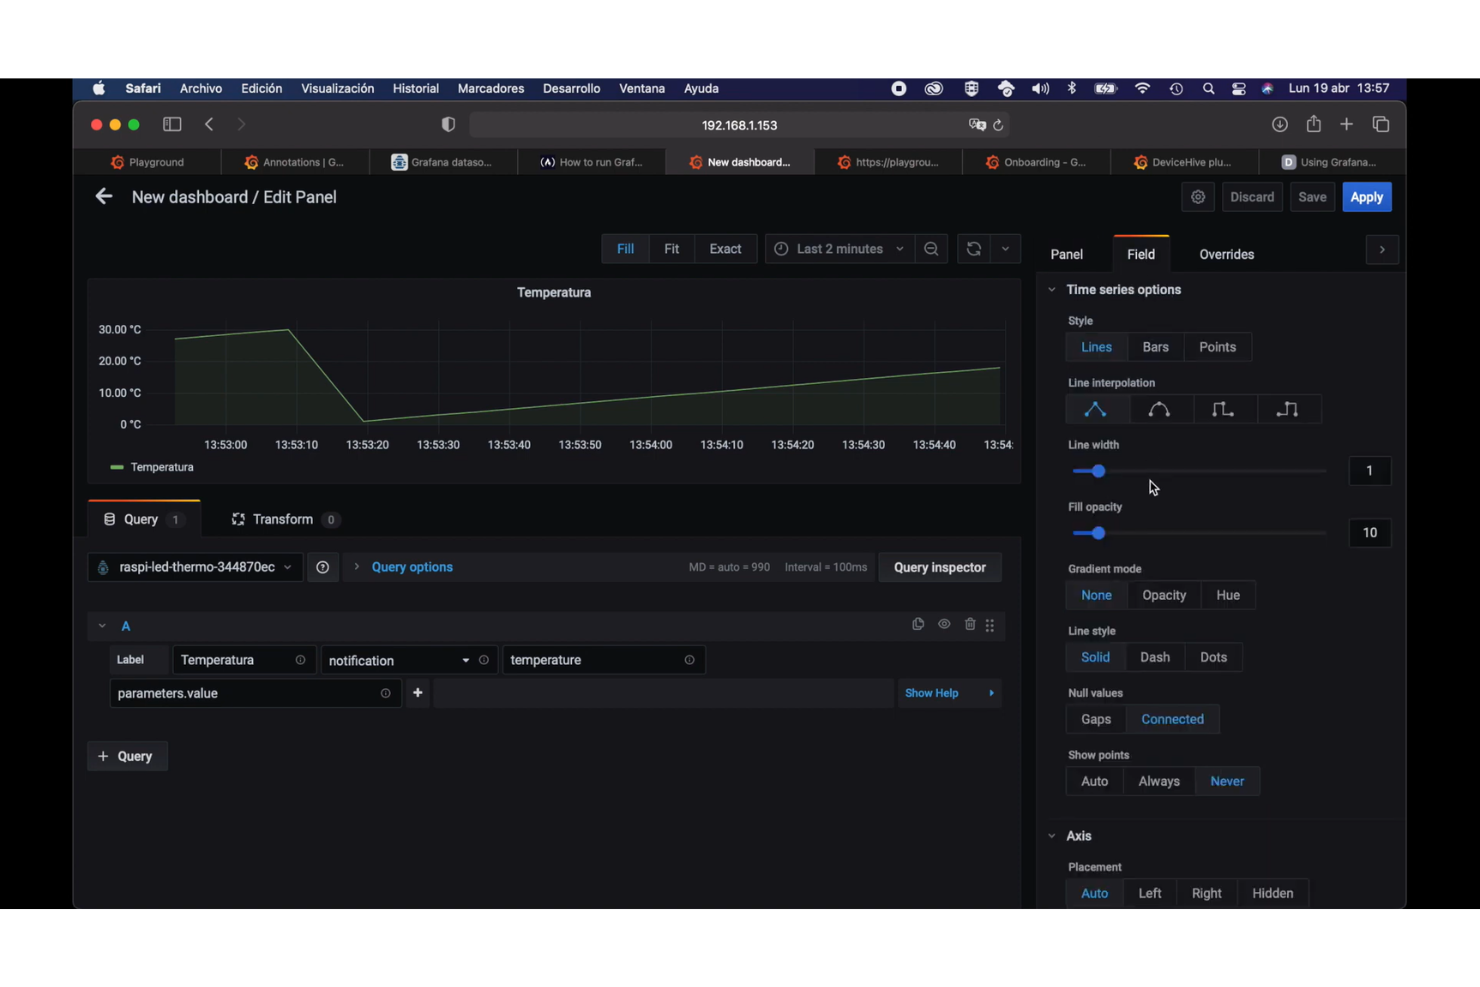Switch graph style to Bars
Viewport: 1480px width, 987px height.
point(1155,347)
